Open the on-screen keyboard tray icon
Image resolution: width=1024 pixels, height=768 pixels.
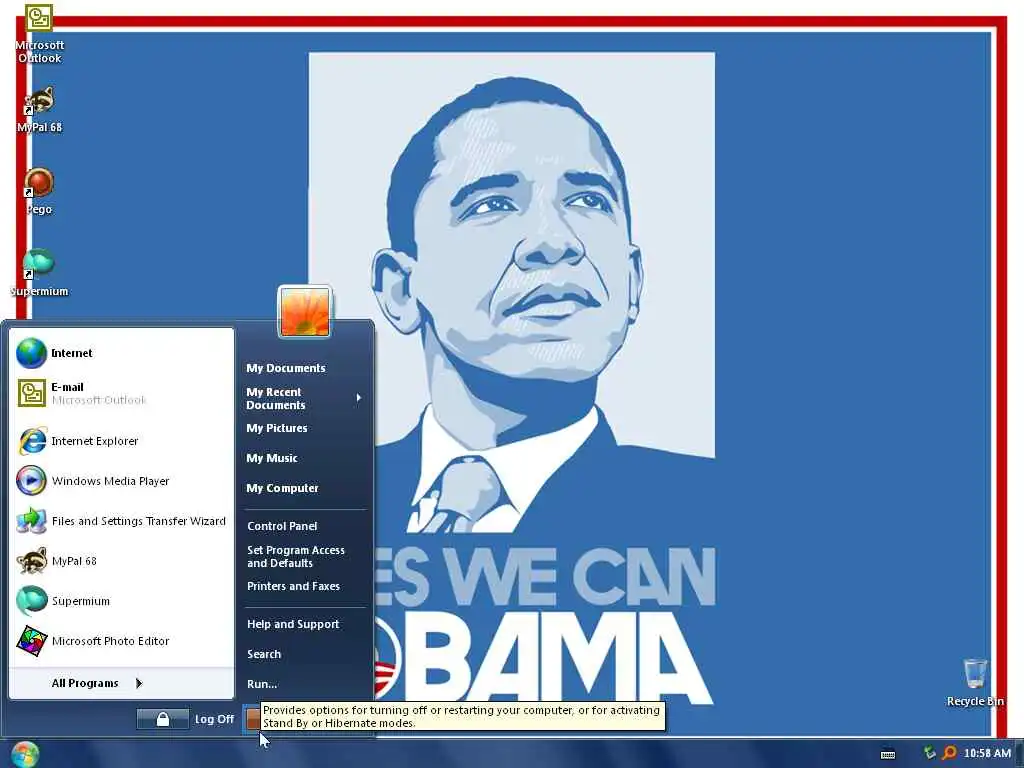tap(888, 754)
